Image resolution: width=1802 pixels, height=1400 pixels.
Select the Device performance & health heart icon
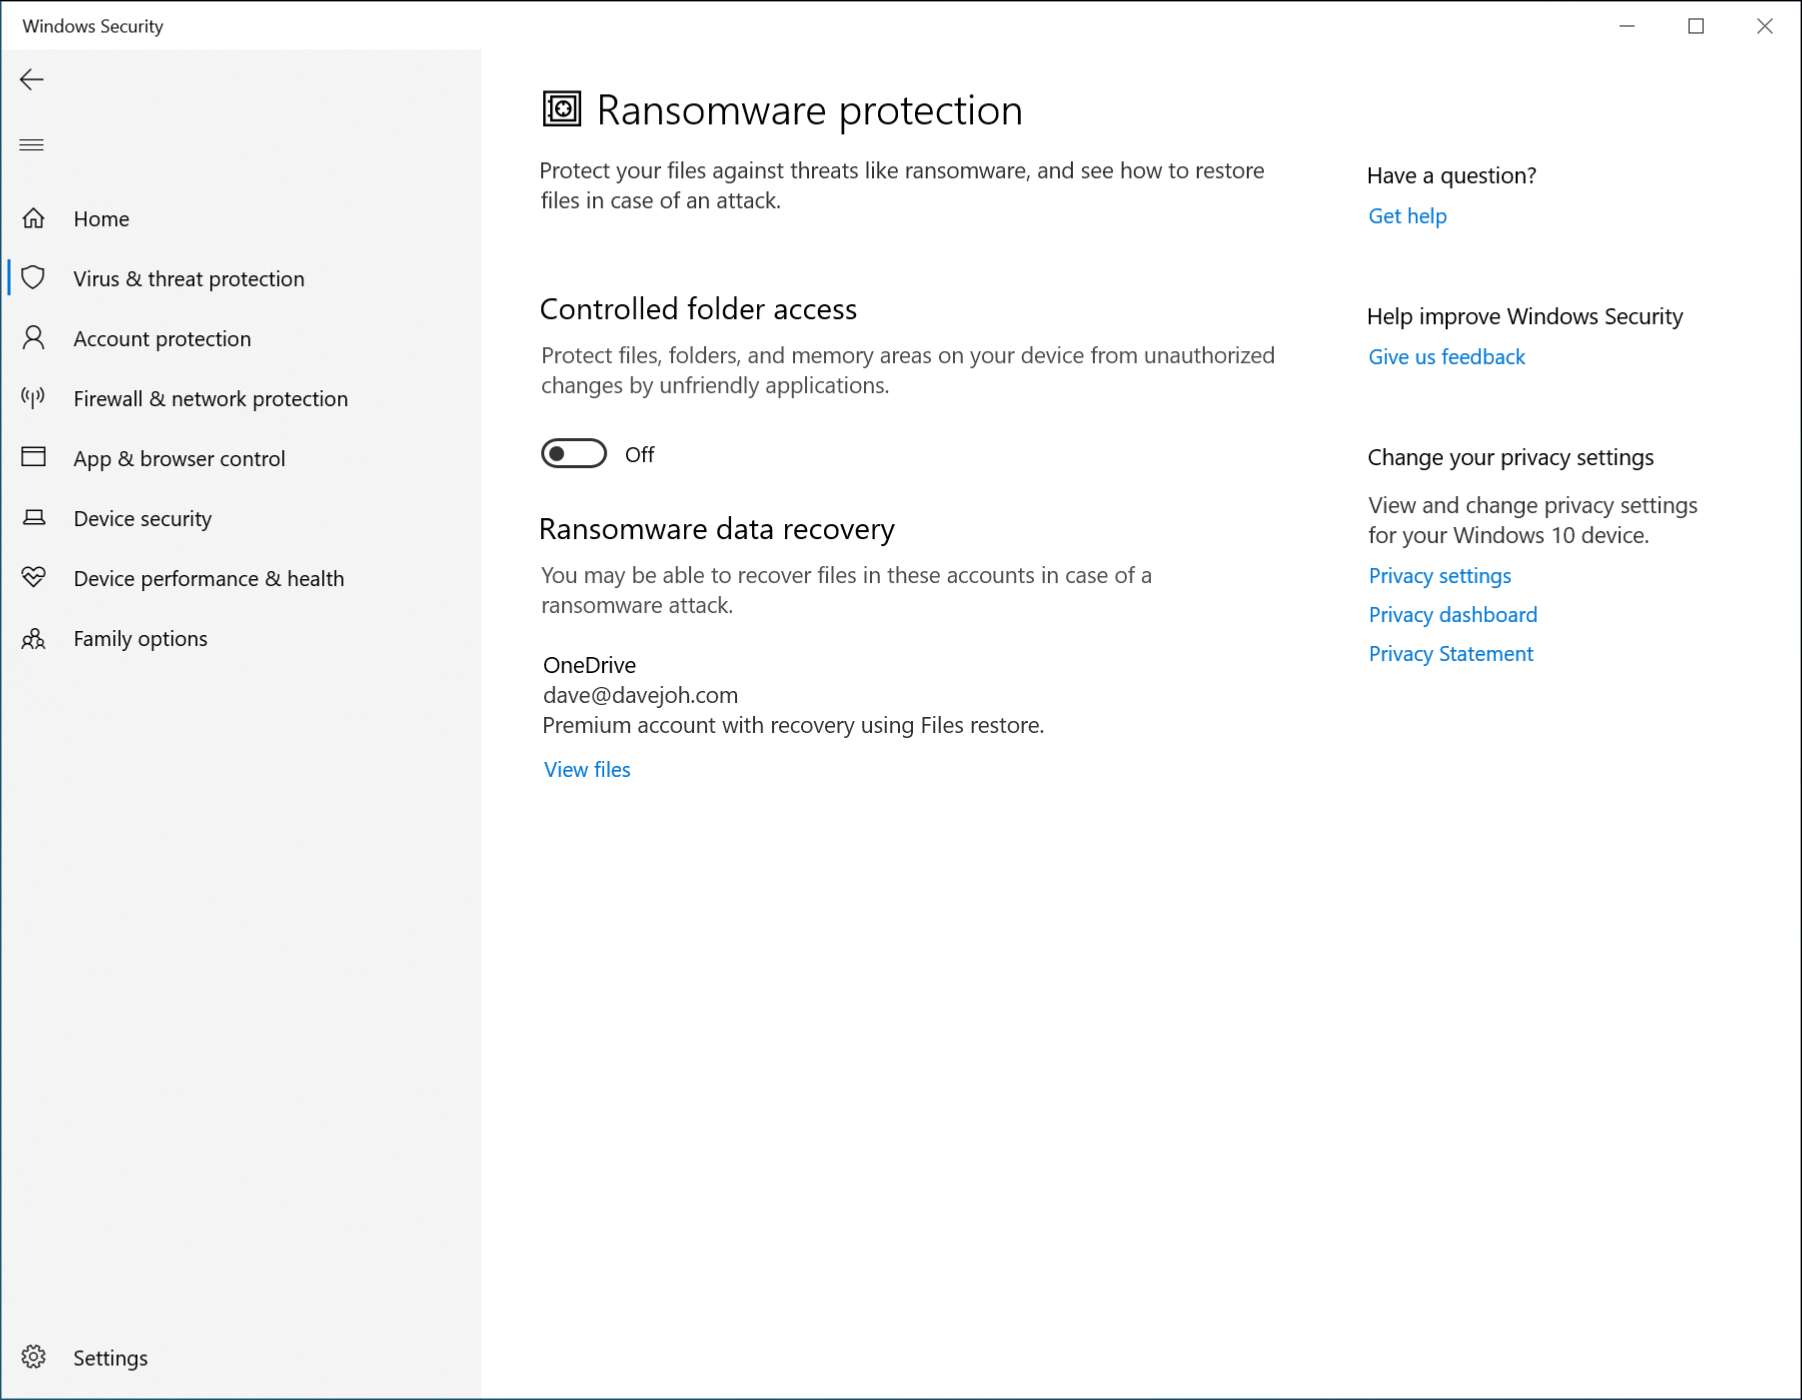point(34,577)
